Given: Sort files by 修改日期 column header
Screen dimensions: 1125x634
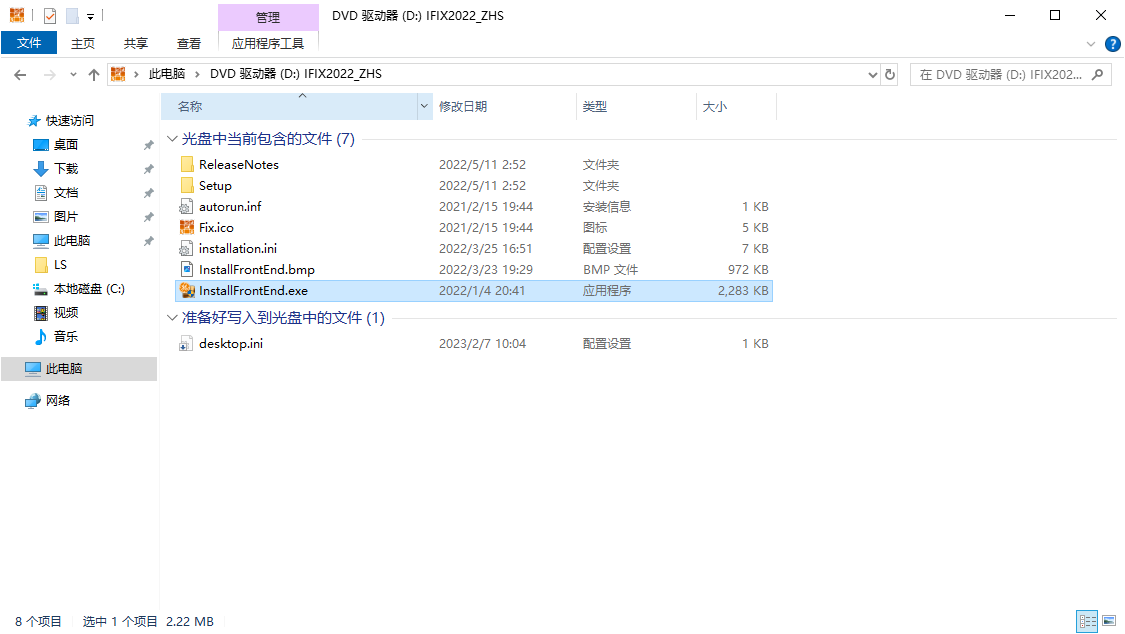Looking at the screenshot, I should coord(463,106).
